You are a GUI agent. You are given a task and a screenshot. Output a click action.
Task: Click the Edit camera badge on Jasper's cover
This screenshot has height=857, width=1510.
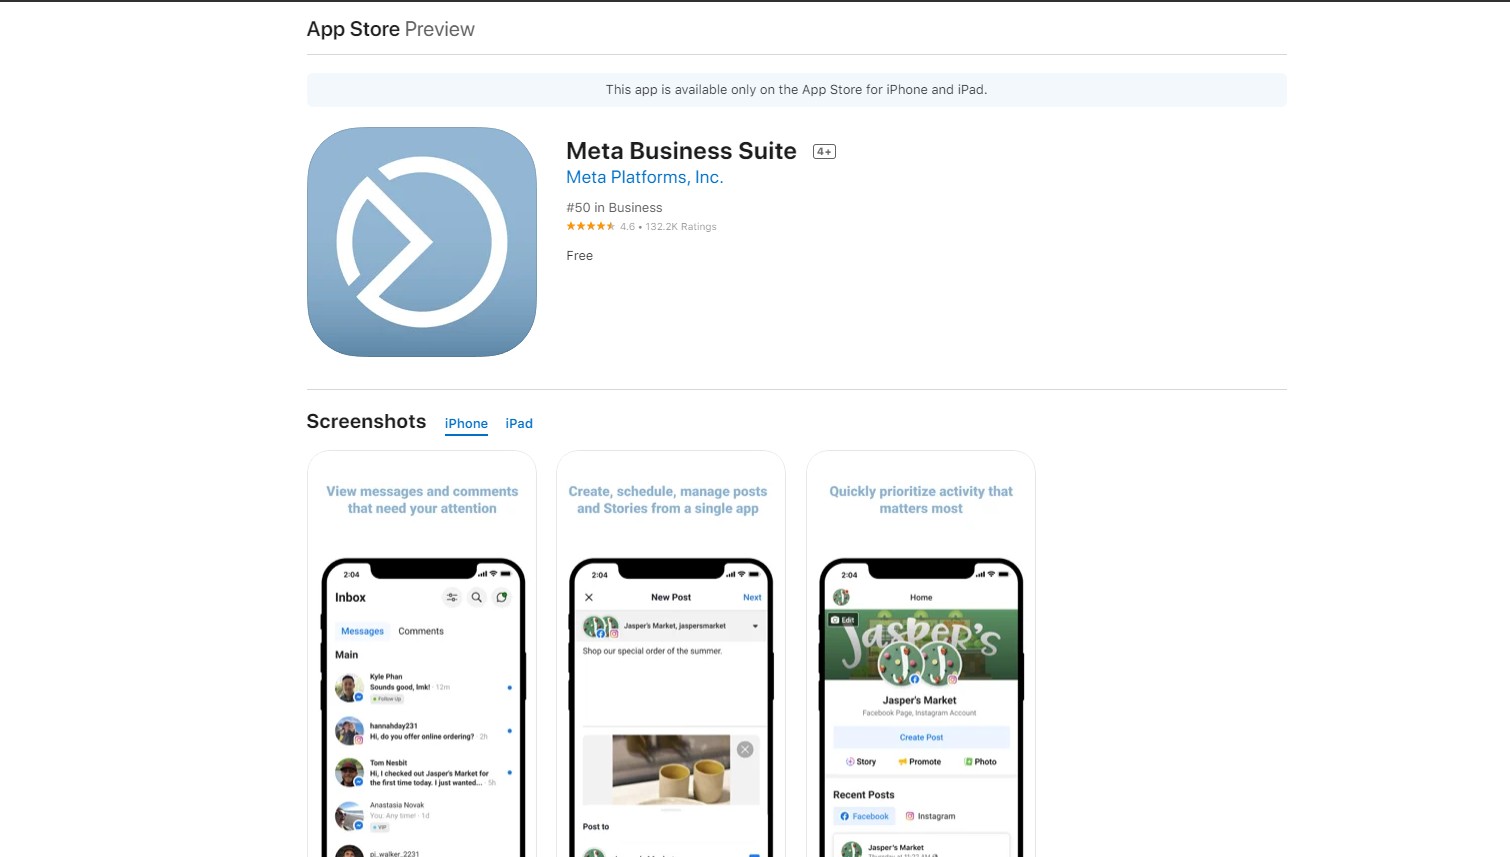pyautogui.click(x=843, y=620)
